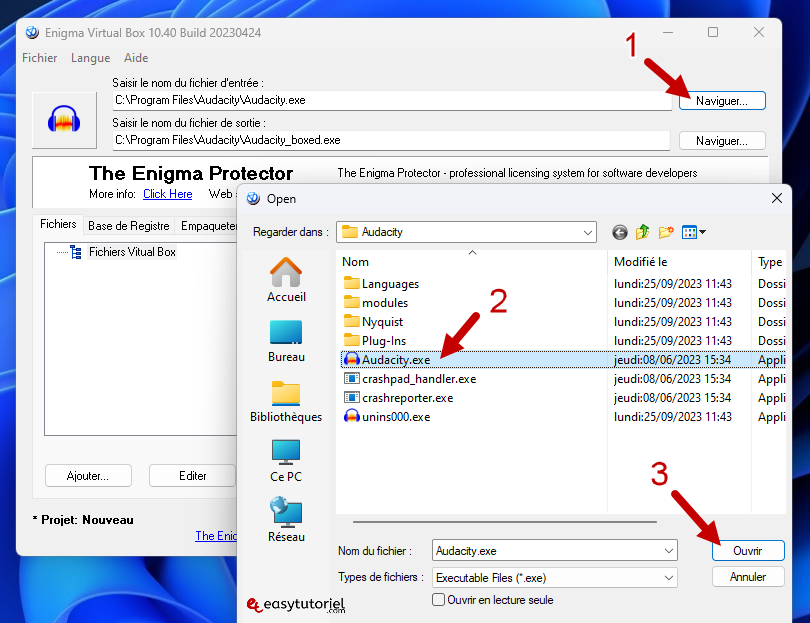Click the Fichiers Vitual Box tree icon
The image size is (810, 623).
click(x=76, y=252)
